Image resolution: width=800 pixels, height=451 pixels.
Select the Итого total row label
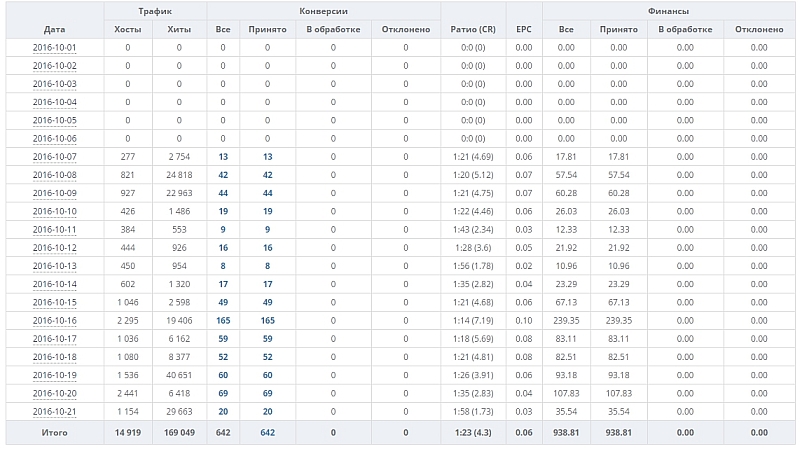click(x=54, y=432)
